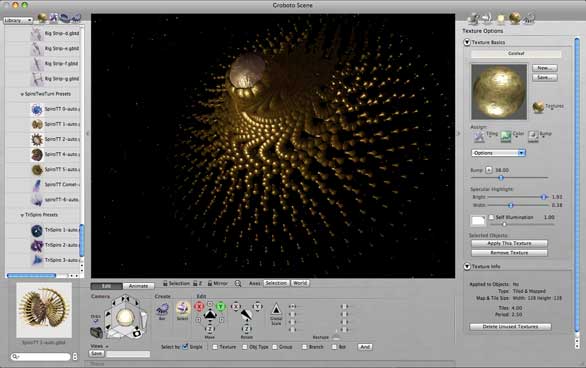Open the Views dropdown arrow
Viewport: 586px width, 368px height.
(x=107, y=346)
